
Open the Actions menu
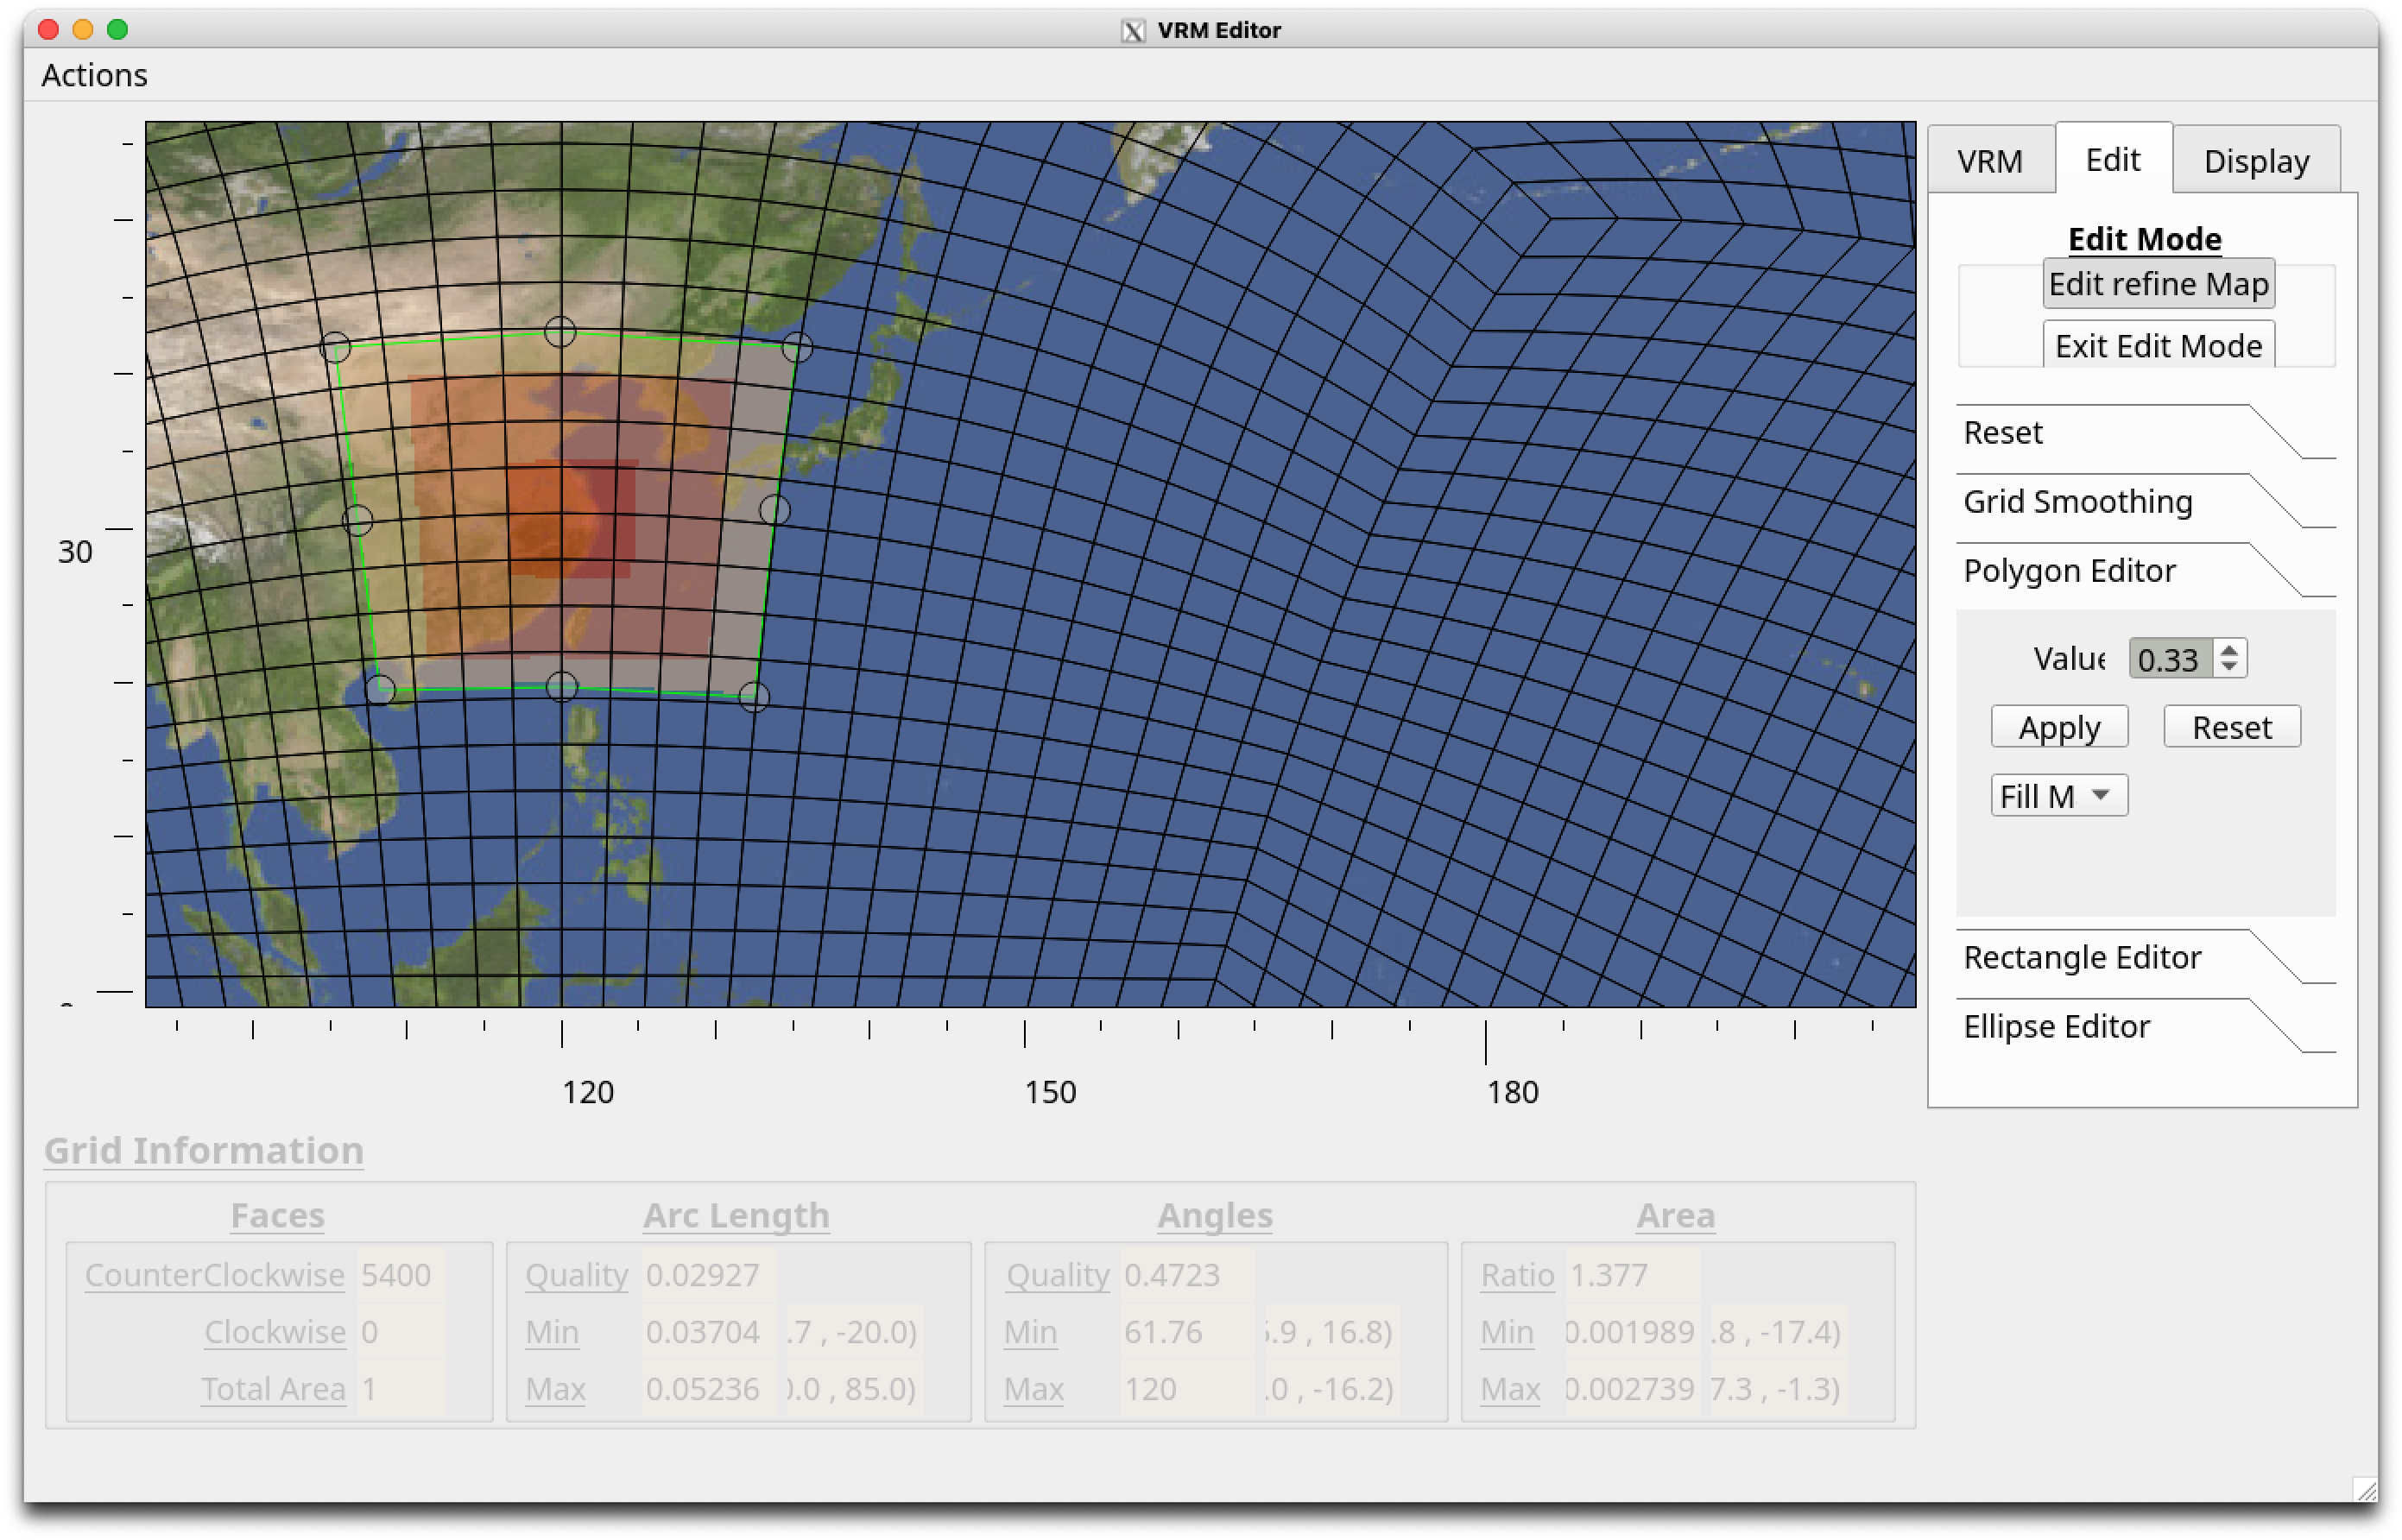pyautogui.click(x=94, y=75)
